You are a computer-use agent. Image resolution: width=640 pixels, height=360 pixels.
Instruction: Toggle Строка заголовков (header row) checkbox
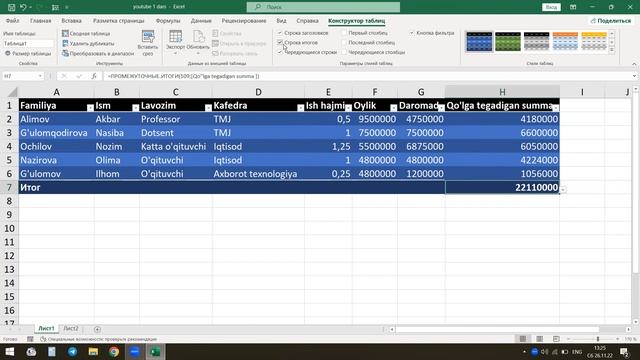[x=280, y=33]
